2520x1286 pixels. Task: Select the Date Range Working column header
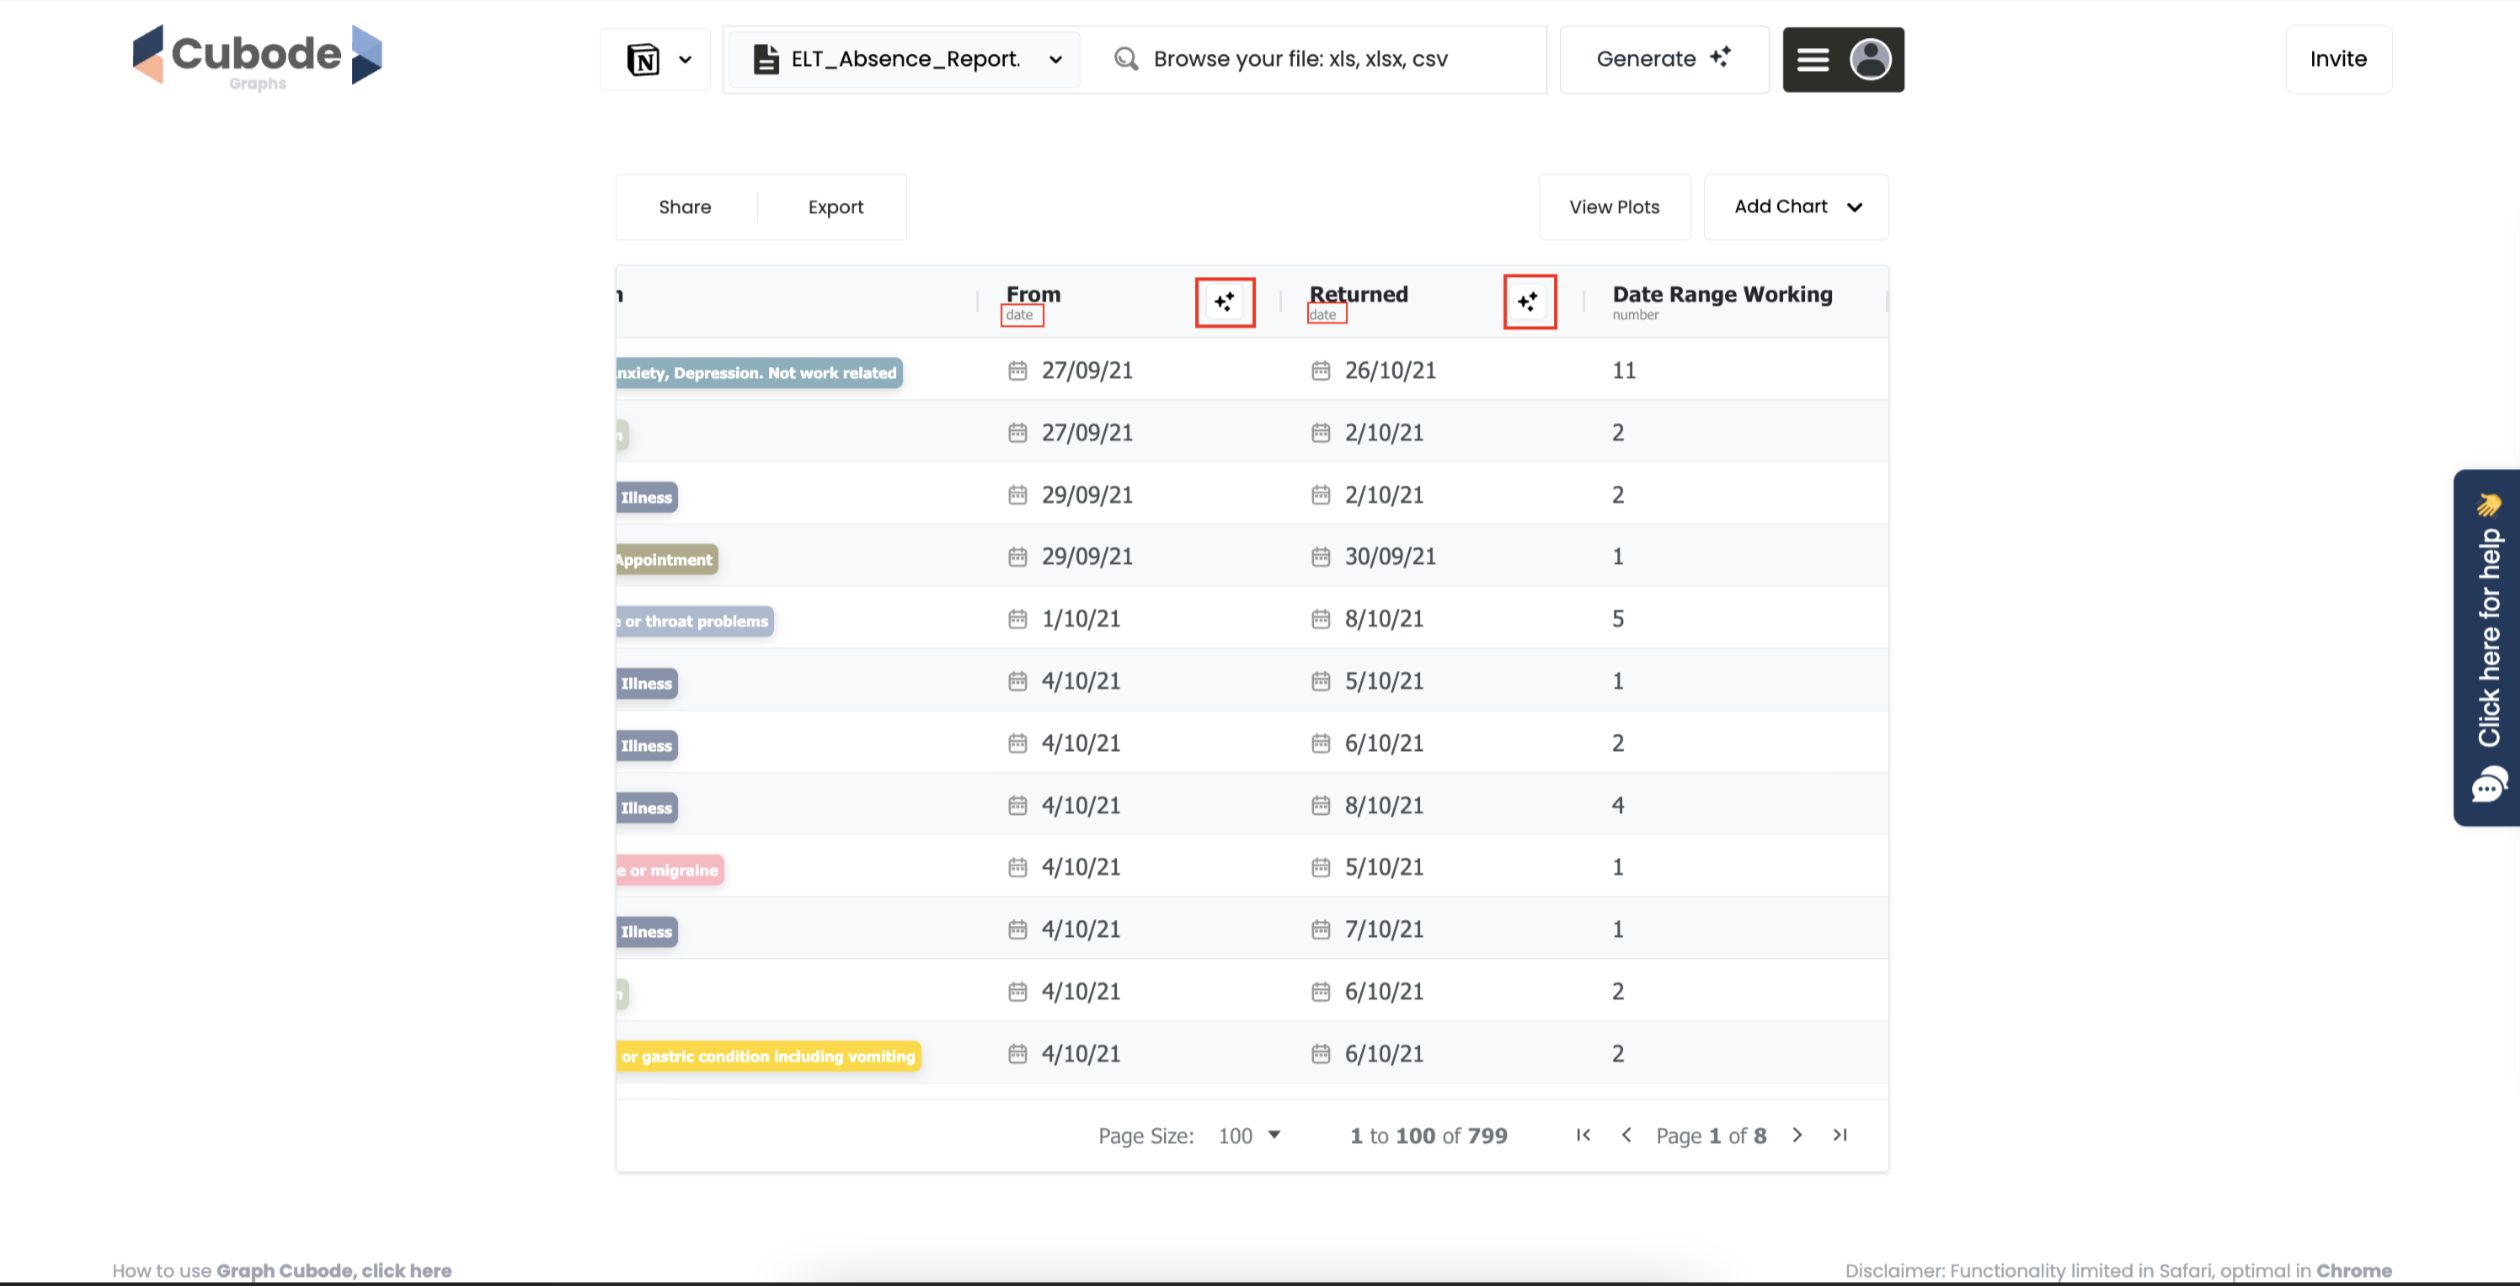1722,294
